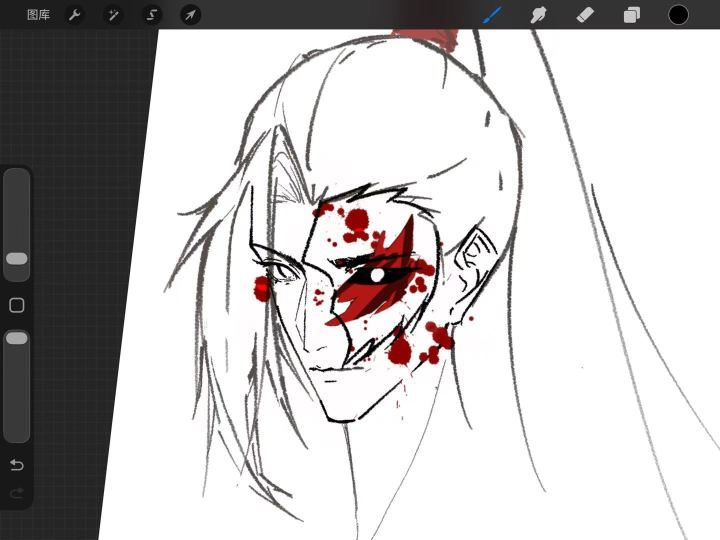Activate the Transform arrow tool
This screenshot has width=720, height=540.
[x=190, y=15]
